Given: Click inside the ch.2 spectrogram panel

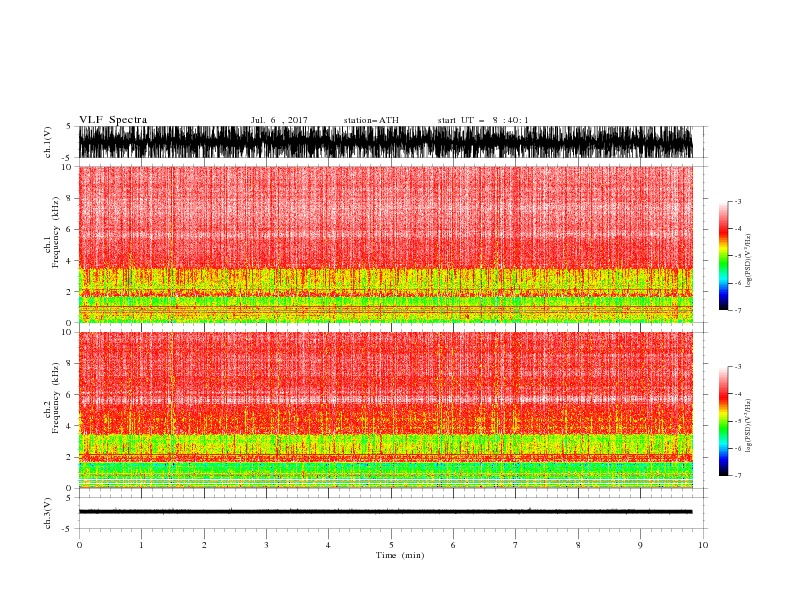Looking at the screenshot, I should point(385,410).
